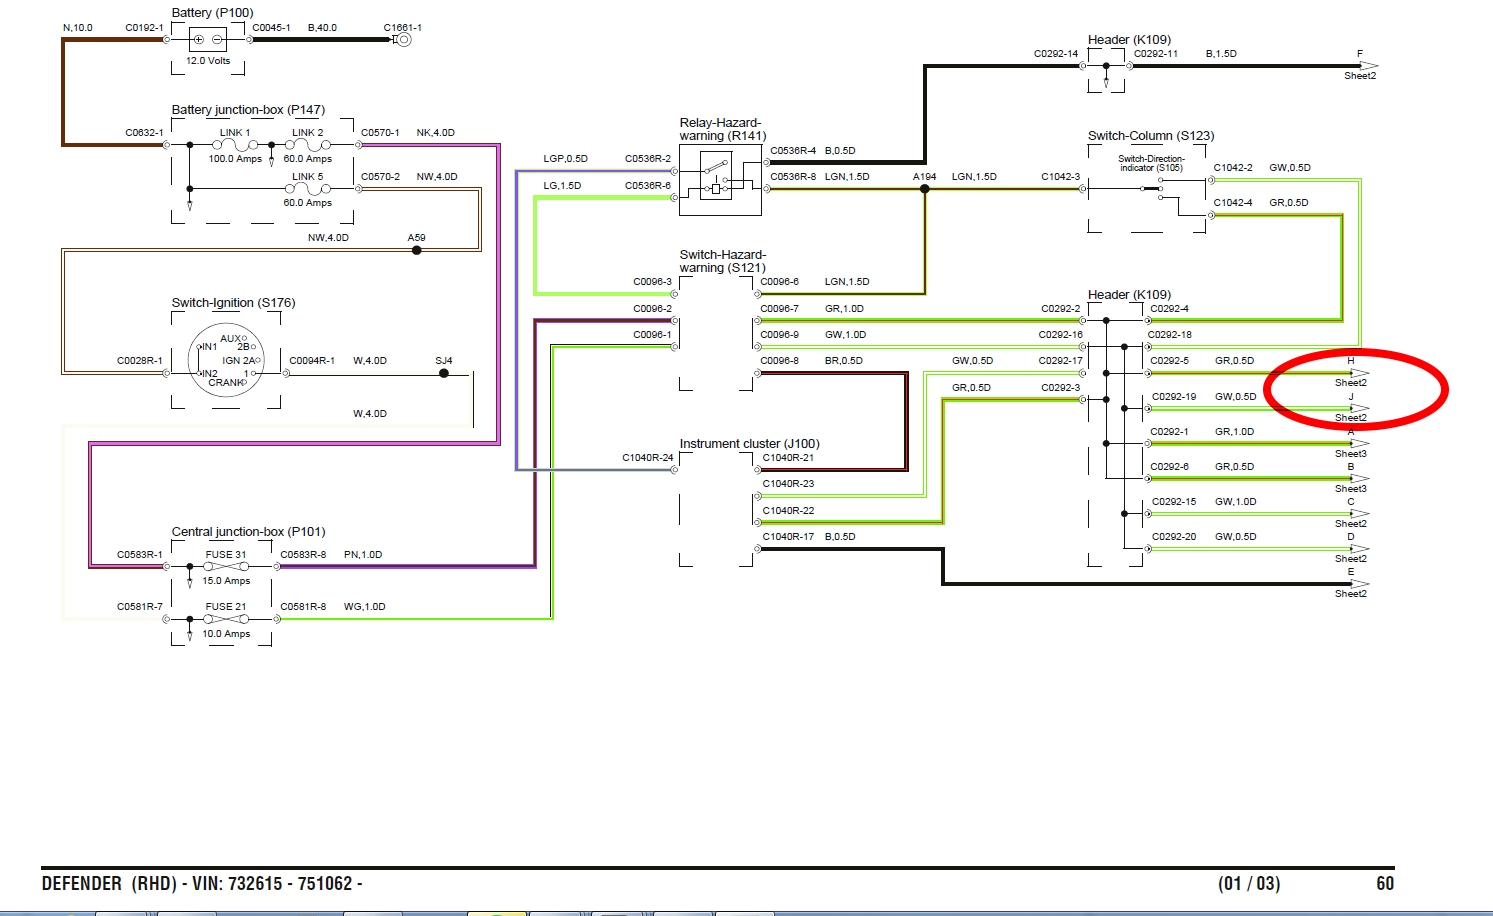Click the FUSE 31 fuse symbol
The height and width of the screenshot is (916, 1493).
(226, 567)
